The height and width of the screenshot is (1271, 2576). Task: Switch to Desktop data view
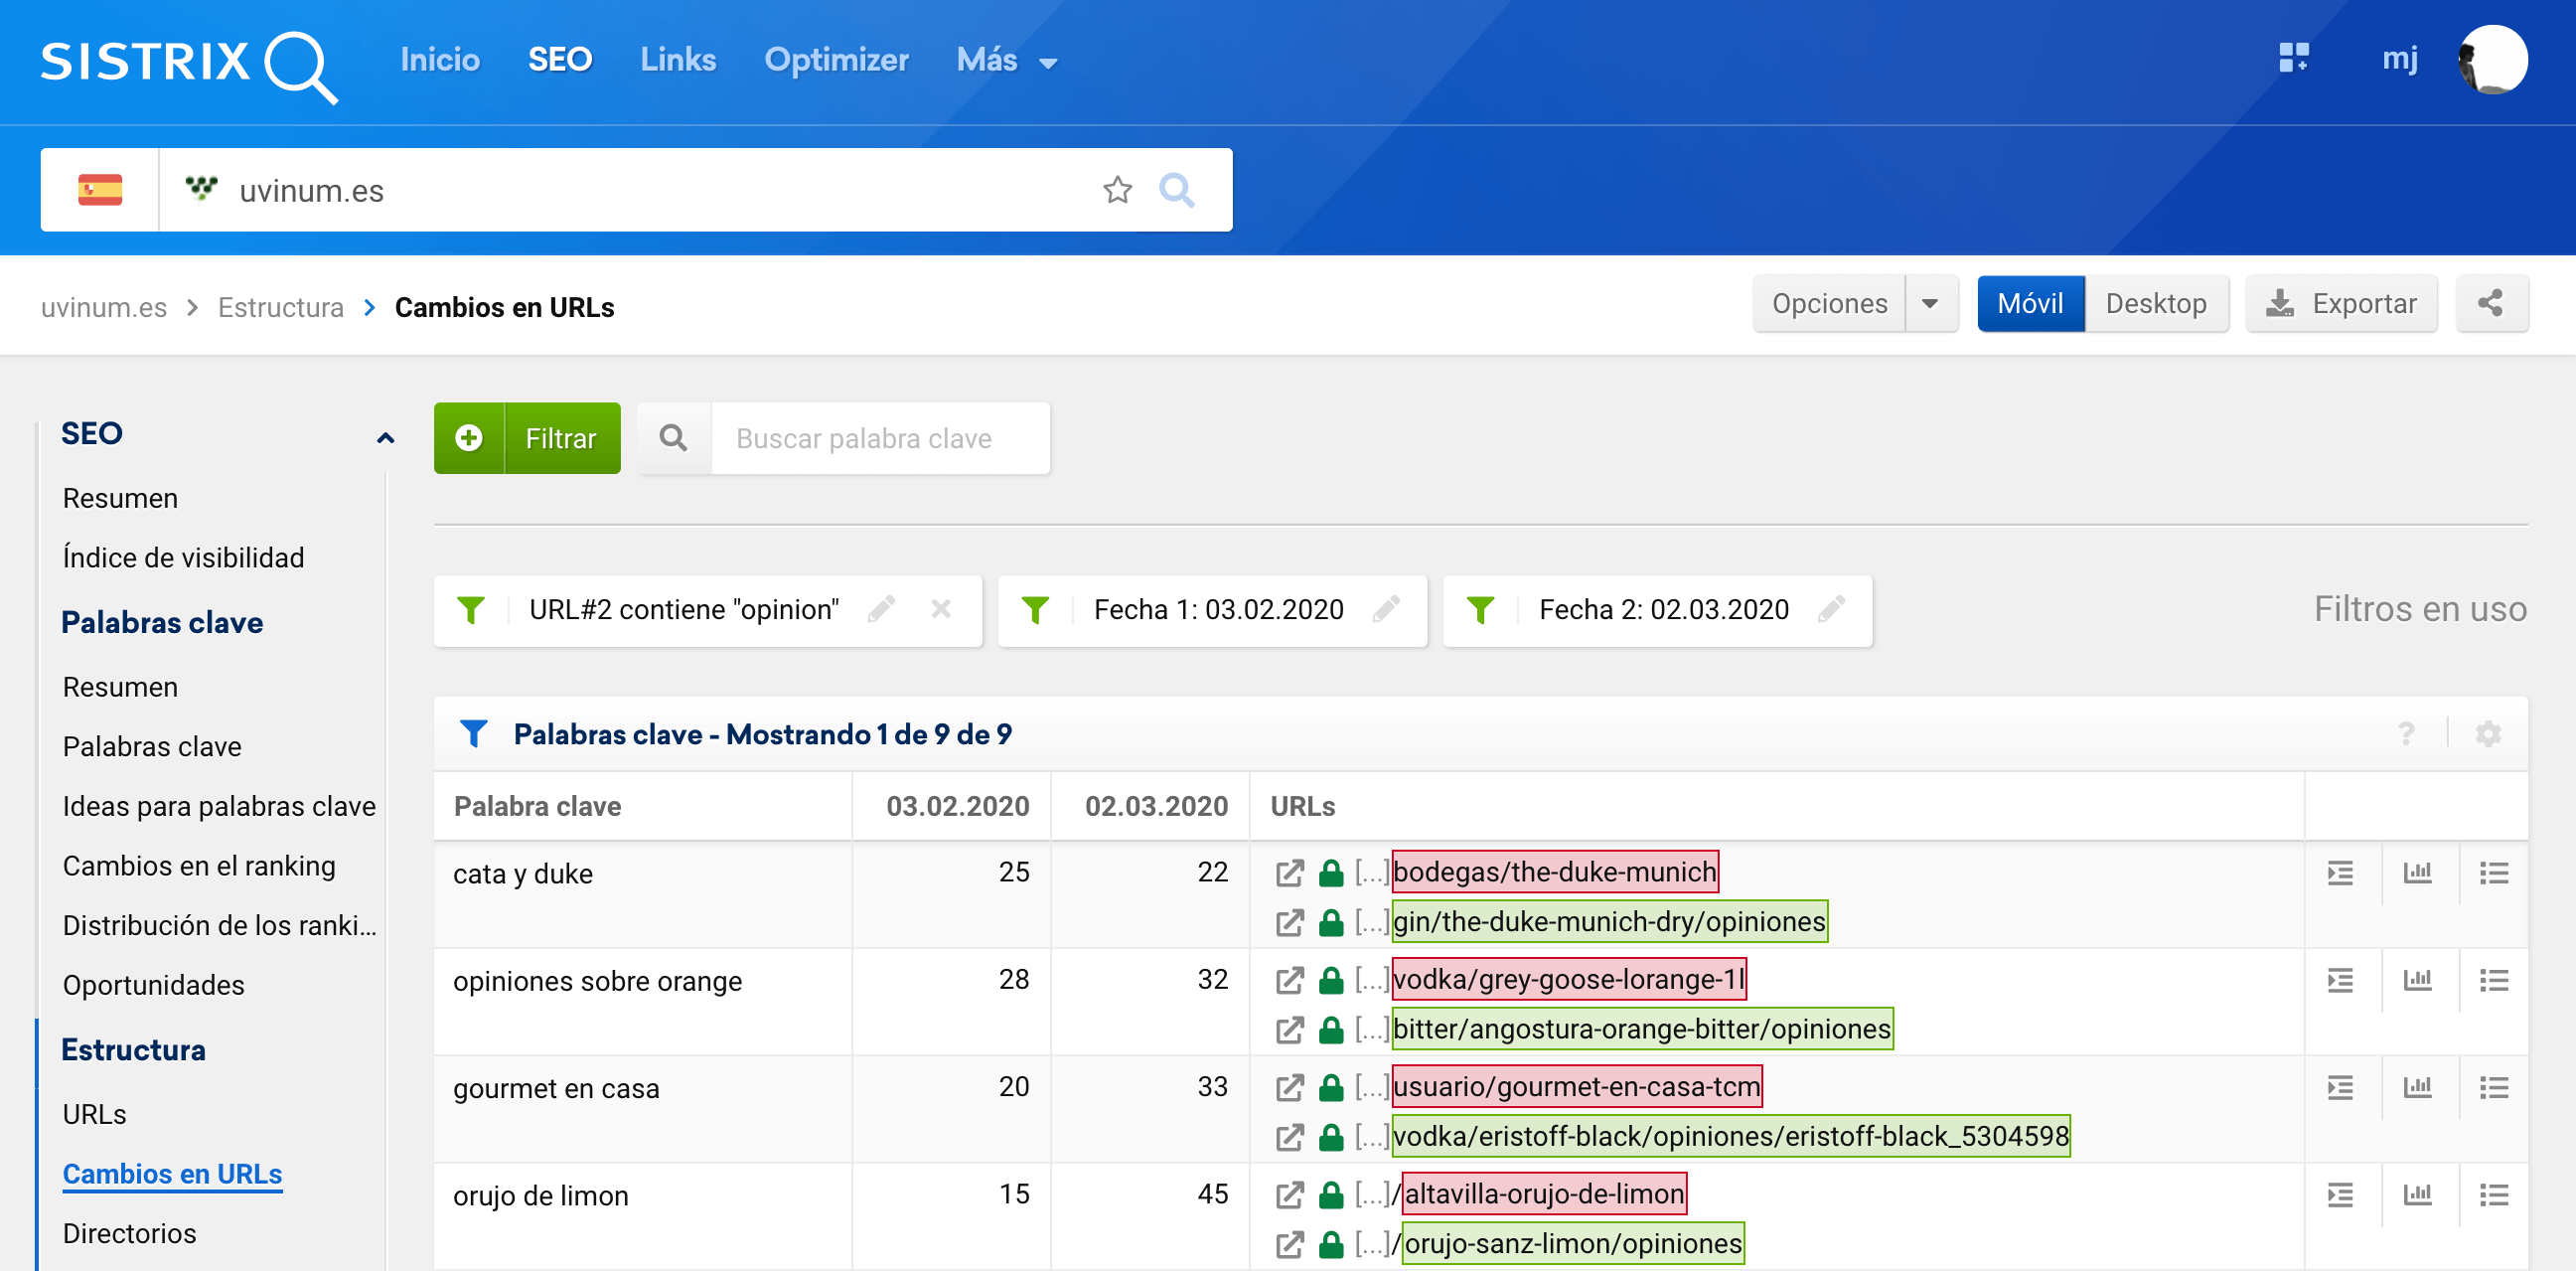pos(2155,303)
